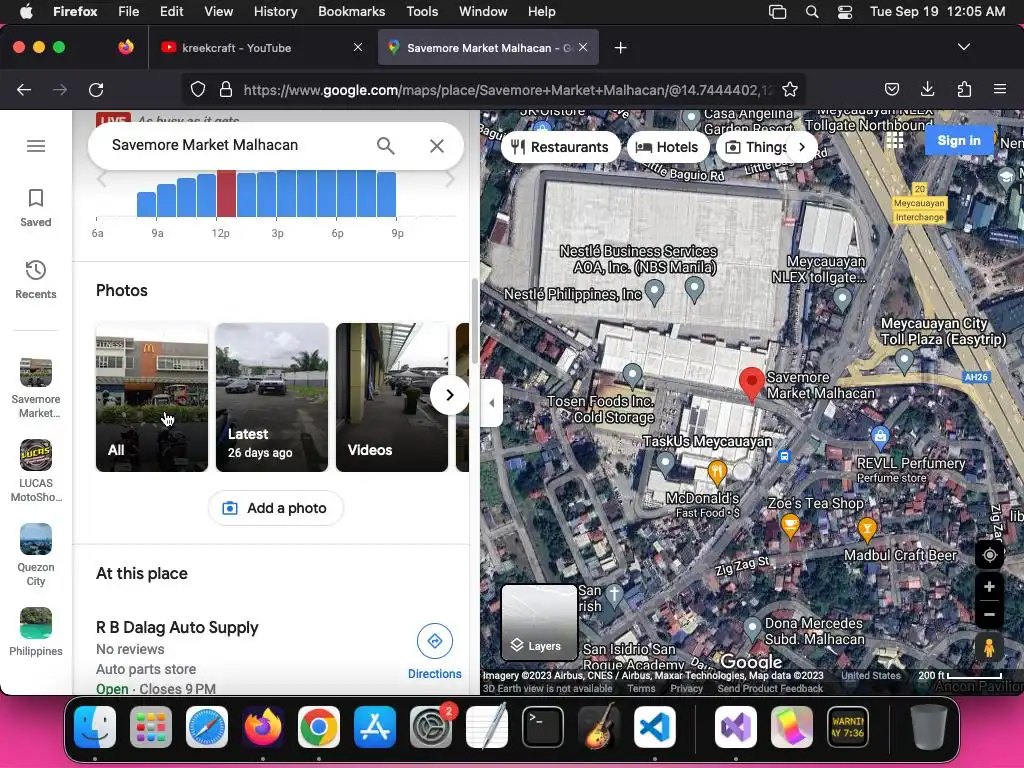The height and width of the screenshot is (768, 1024).
Task: Open the Terms link on map footer
Action: (x=641, y=688)
